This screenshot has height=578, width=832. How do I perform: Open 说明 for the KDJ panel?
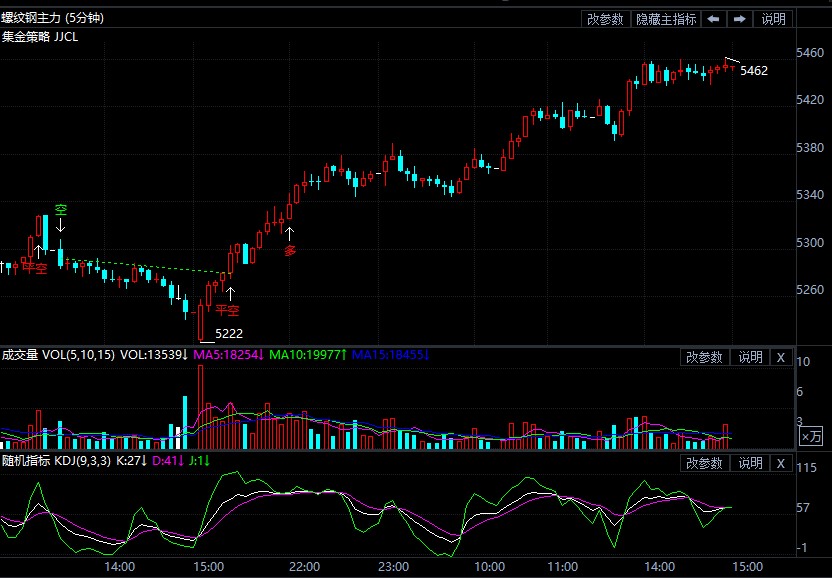[750, 463]
